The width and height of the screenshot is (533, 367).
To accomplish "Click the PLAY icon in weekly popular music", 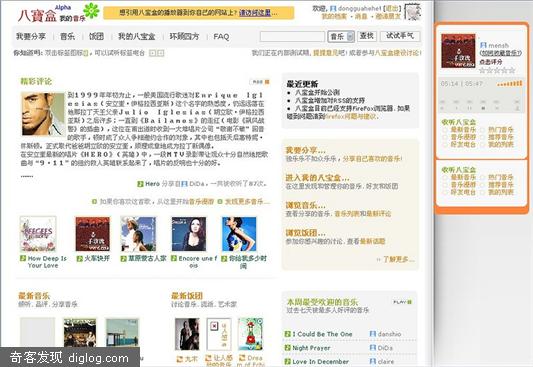I will (403, 302).
